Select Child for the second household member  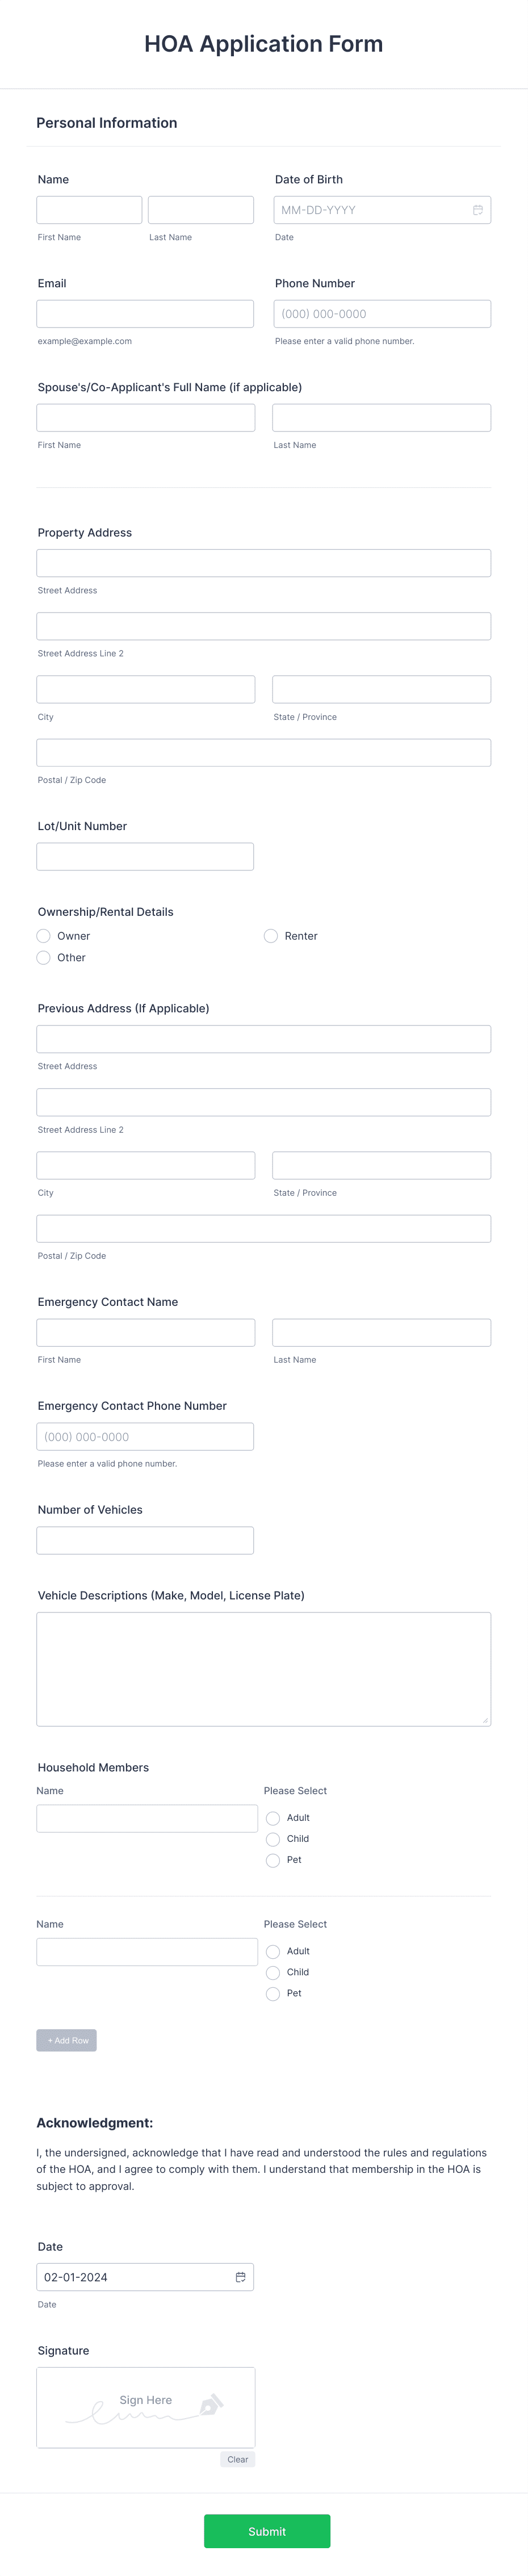tap(273, 1972)
